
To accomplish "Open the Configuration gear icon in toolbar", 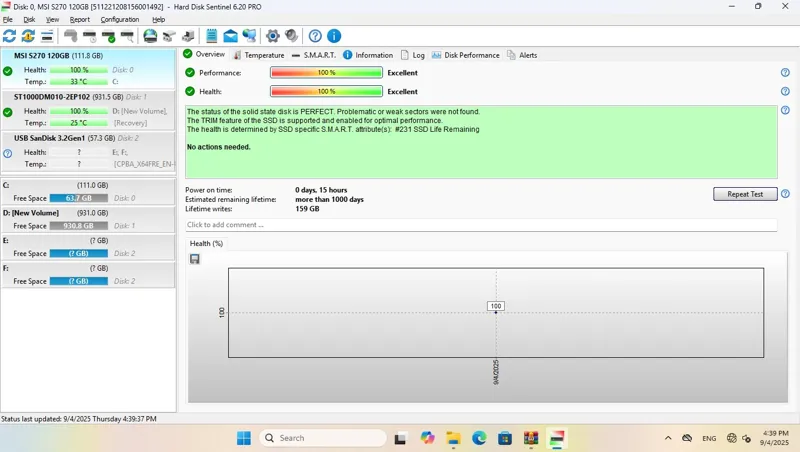I will tap(272, 36).
